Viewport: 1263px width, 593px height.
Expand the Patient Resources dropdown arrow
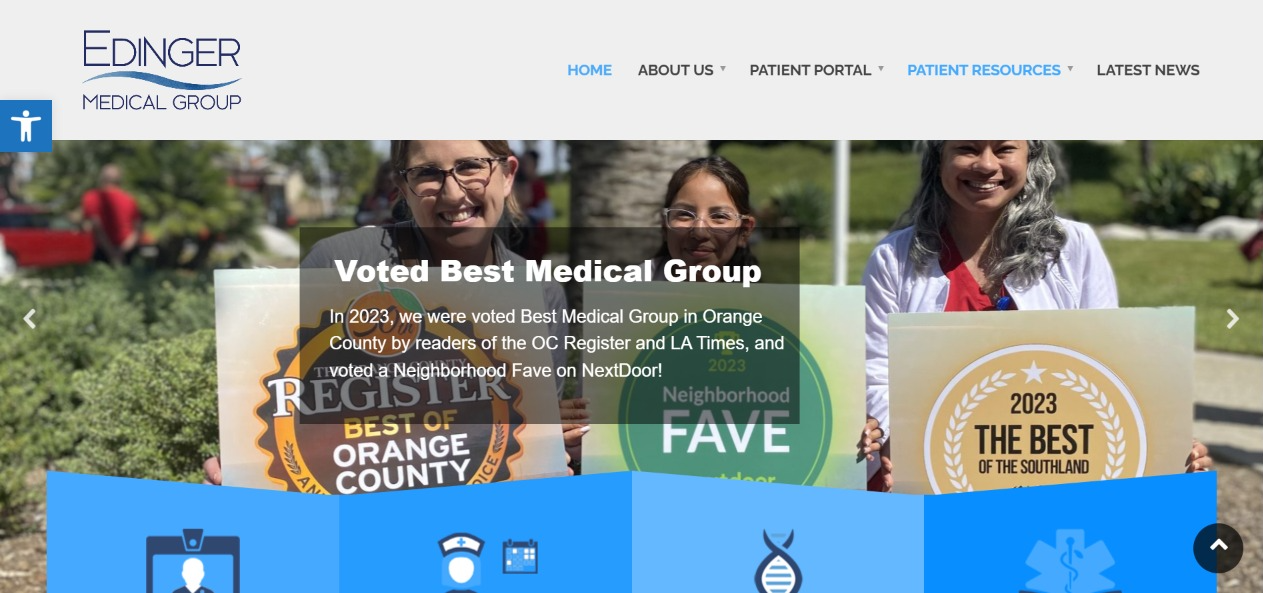(x=1070, y=69)
